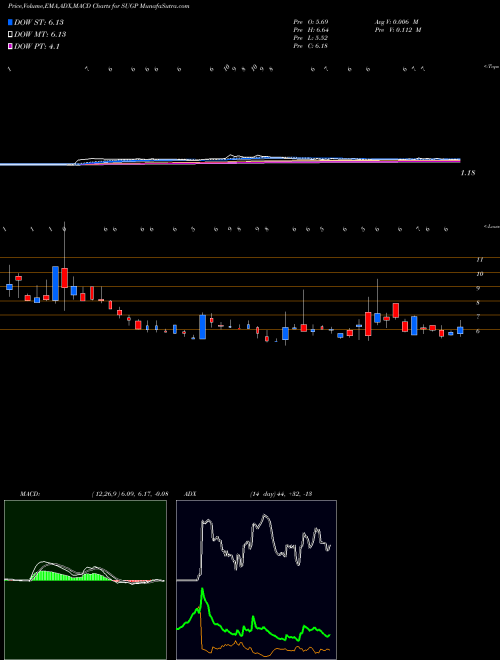Click the 'Pre O: 5.69' open value
Image resolution: width=500 pixels, height=660 pixels.
pos(311,22)
